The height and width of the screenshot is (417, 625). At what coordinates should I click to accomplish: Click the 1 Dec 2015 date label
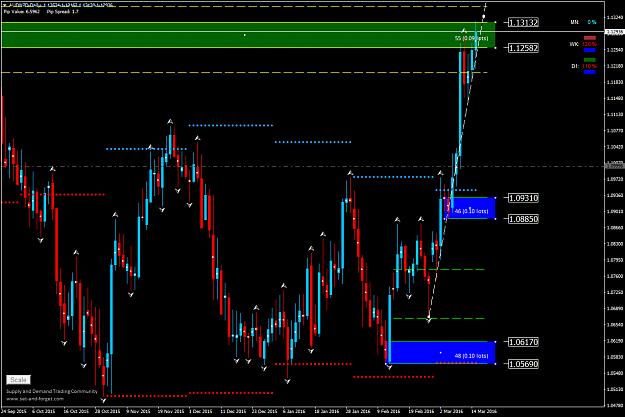click(200, 411)
